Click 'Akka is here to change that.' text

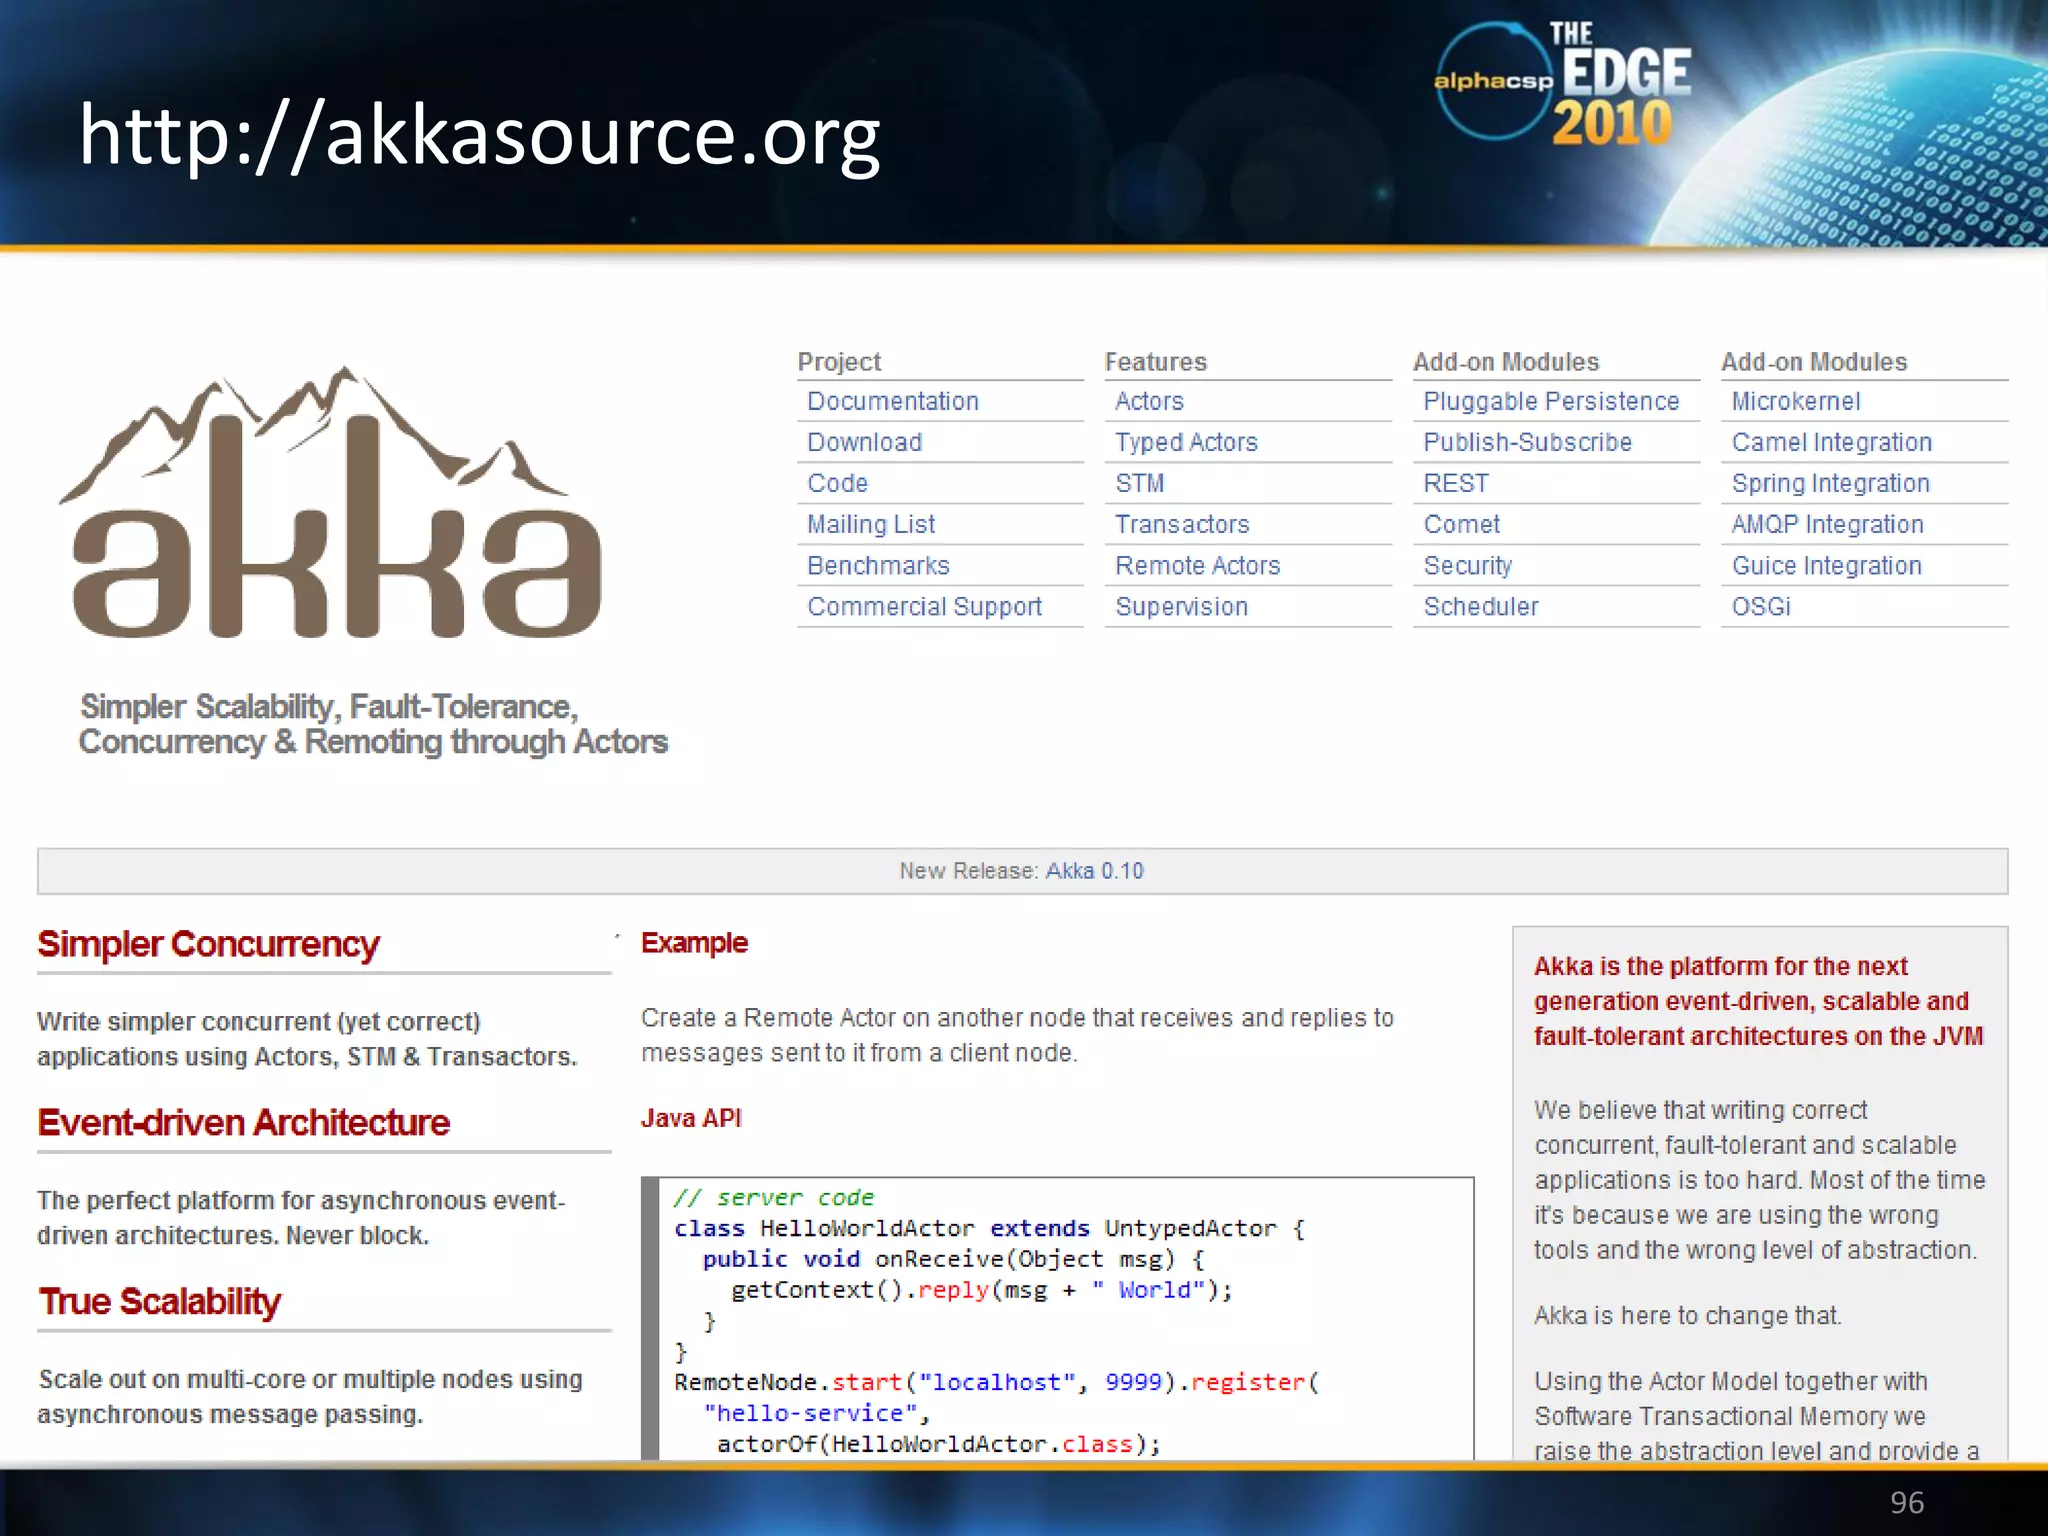(x=1688, y=1316)
